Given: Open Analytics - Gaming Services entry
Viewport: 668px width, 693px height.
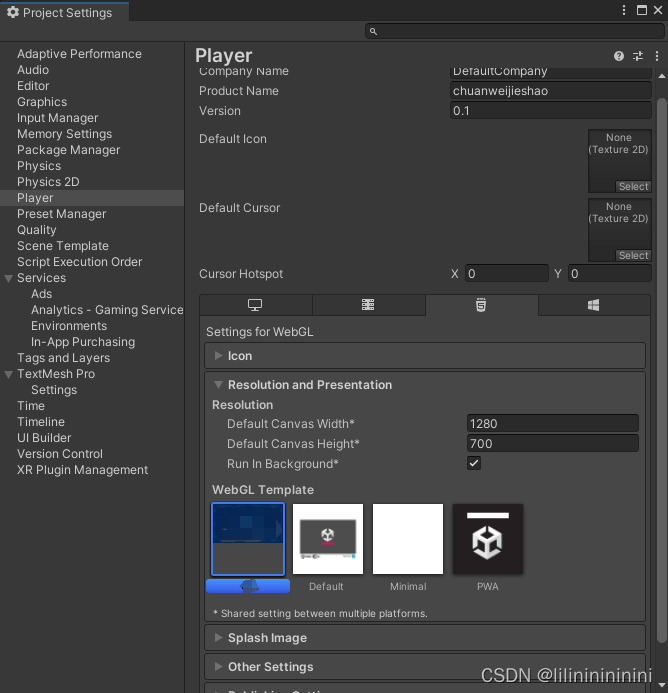Looking at the screenshot, I should tap(107, 310).
